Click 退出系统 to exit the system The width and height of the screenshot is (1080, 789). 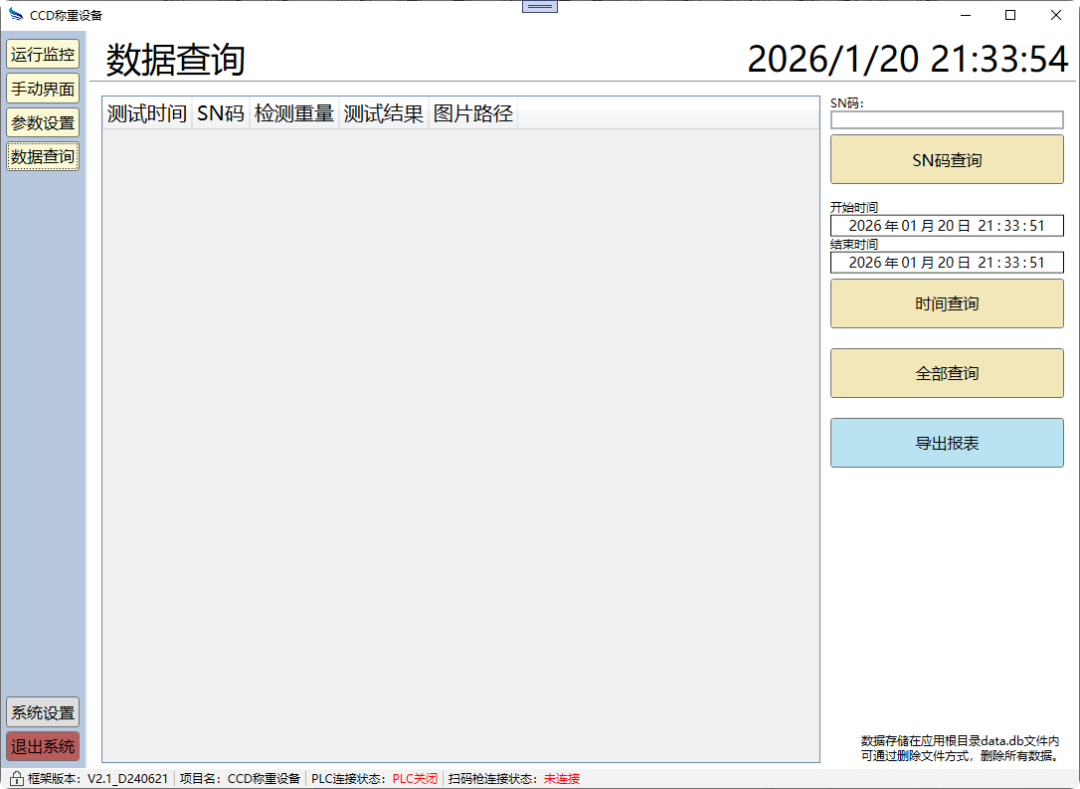click(42, 746)
